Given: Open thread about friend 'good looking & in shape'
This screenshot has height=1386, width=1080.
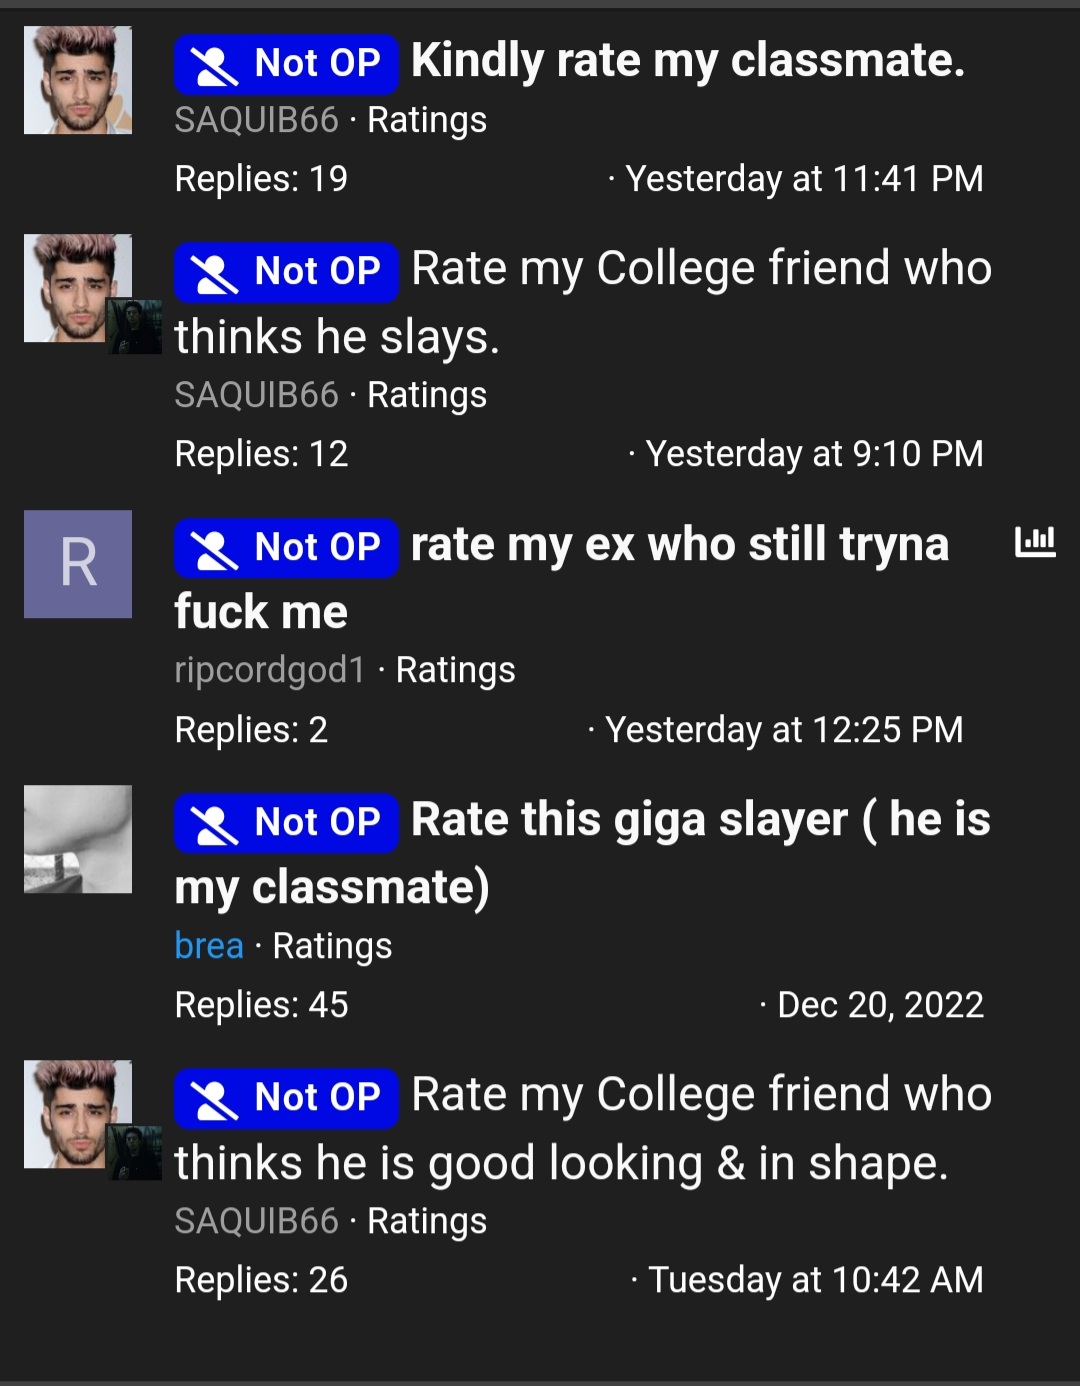Looking at the screenshot, I should click(x=583, y=1128).
